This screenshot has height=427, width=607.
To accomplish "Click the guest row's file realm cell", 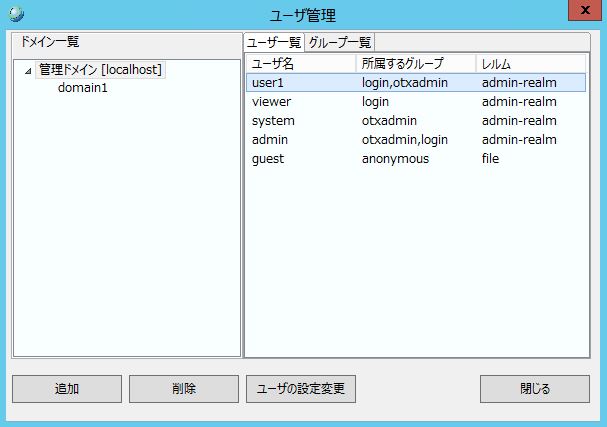I will coord(490,159).
